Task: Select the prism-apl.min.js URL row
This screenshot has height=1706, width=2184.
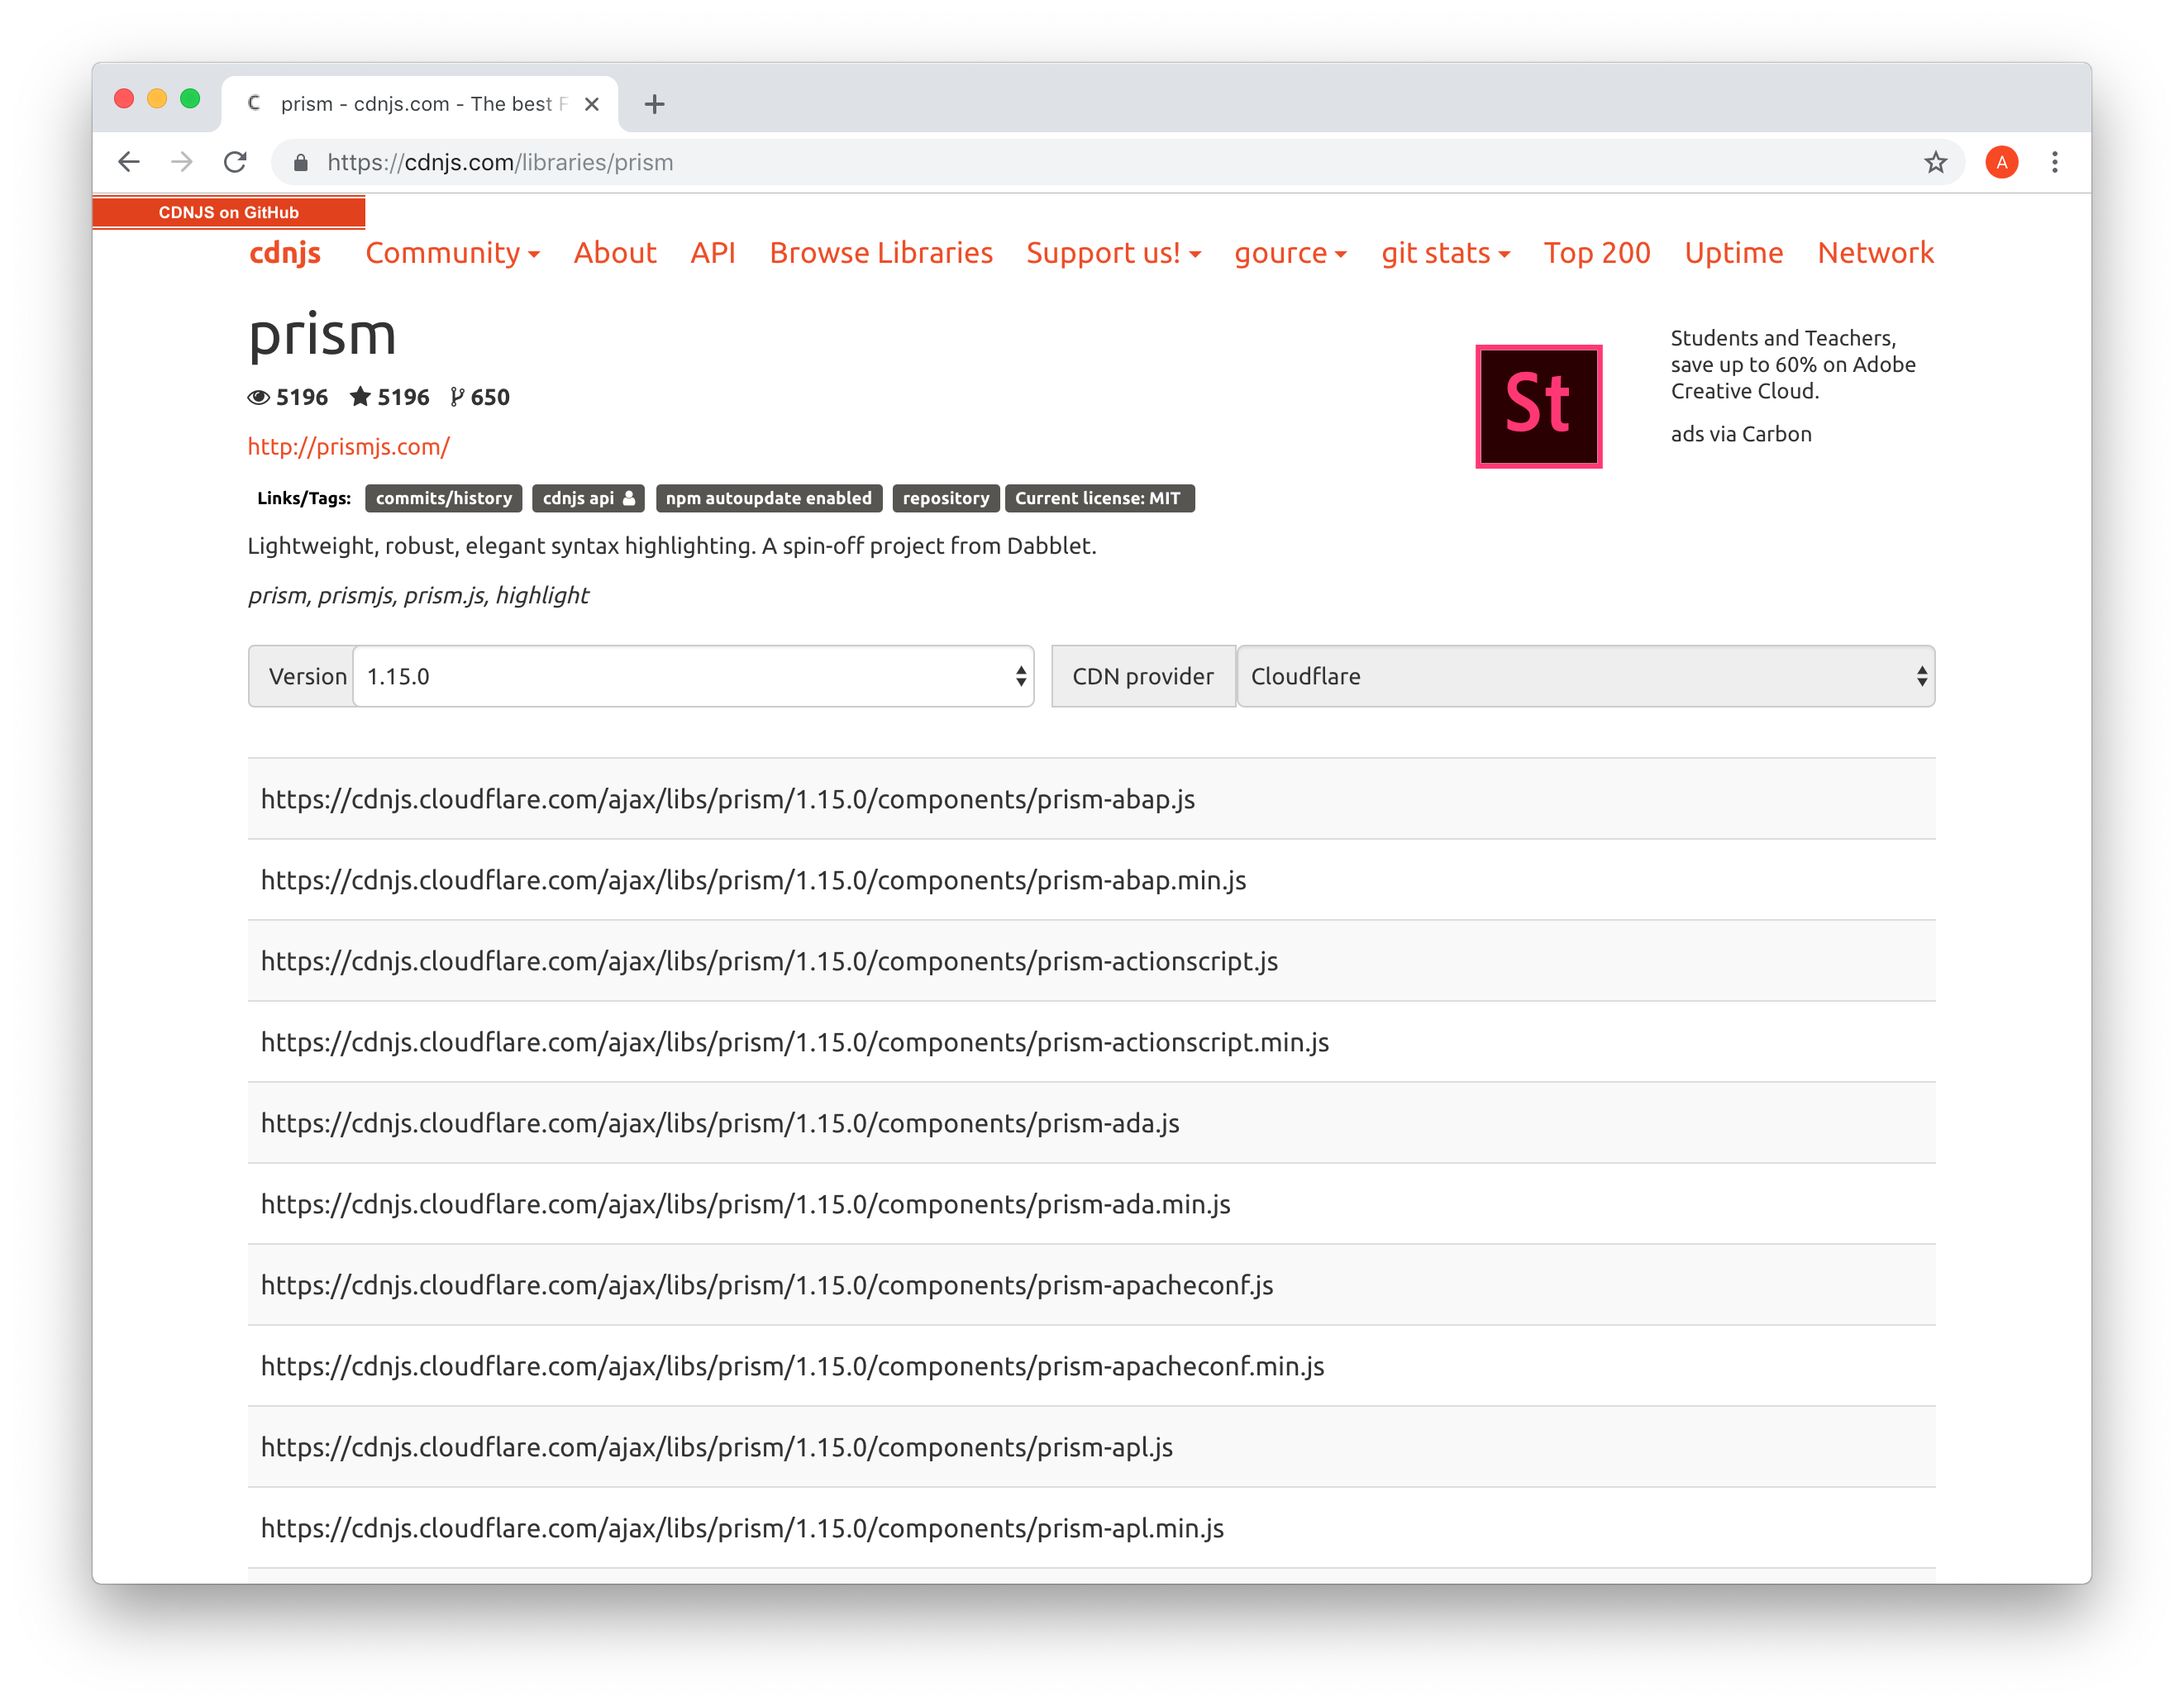Action: coord(1091,1528)
